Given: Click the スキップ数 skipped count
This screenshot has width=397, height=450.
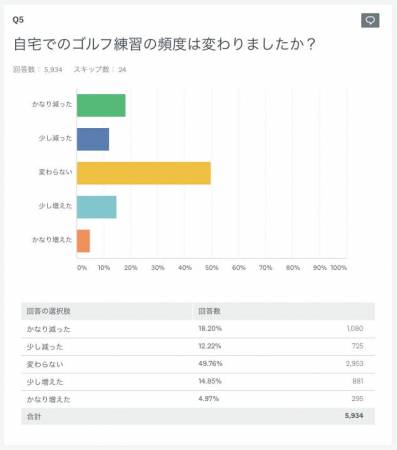Looking at the screenshot, I should (100, 69).
